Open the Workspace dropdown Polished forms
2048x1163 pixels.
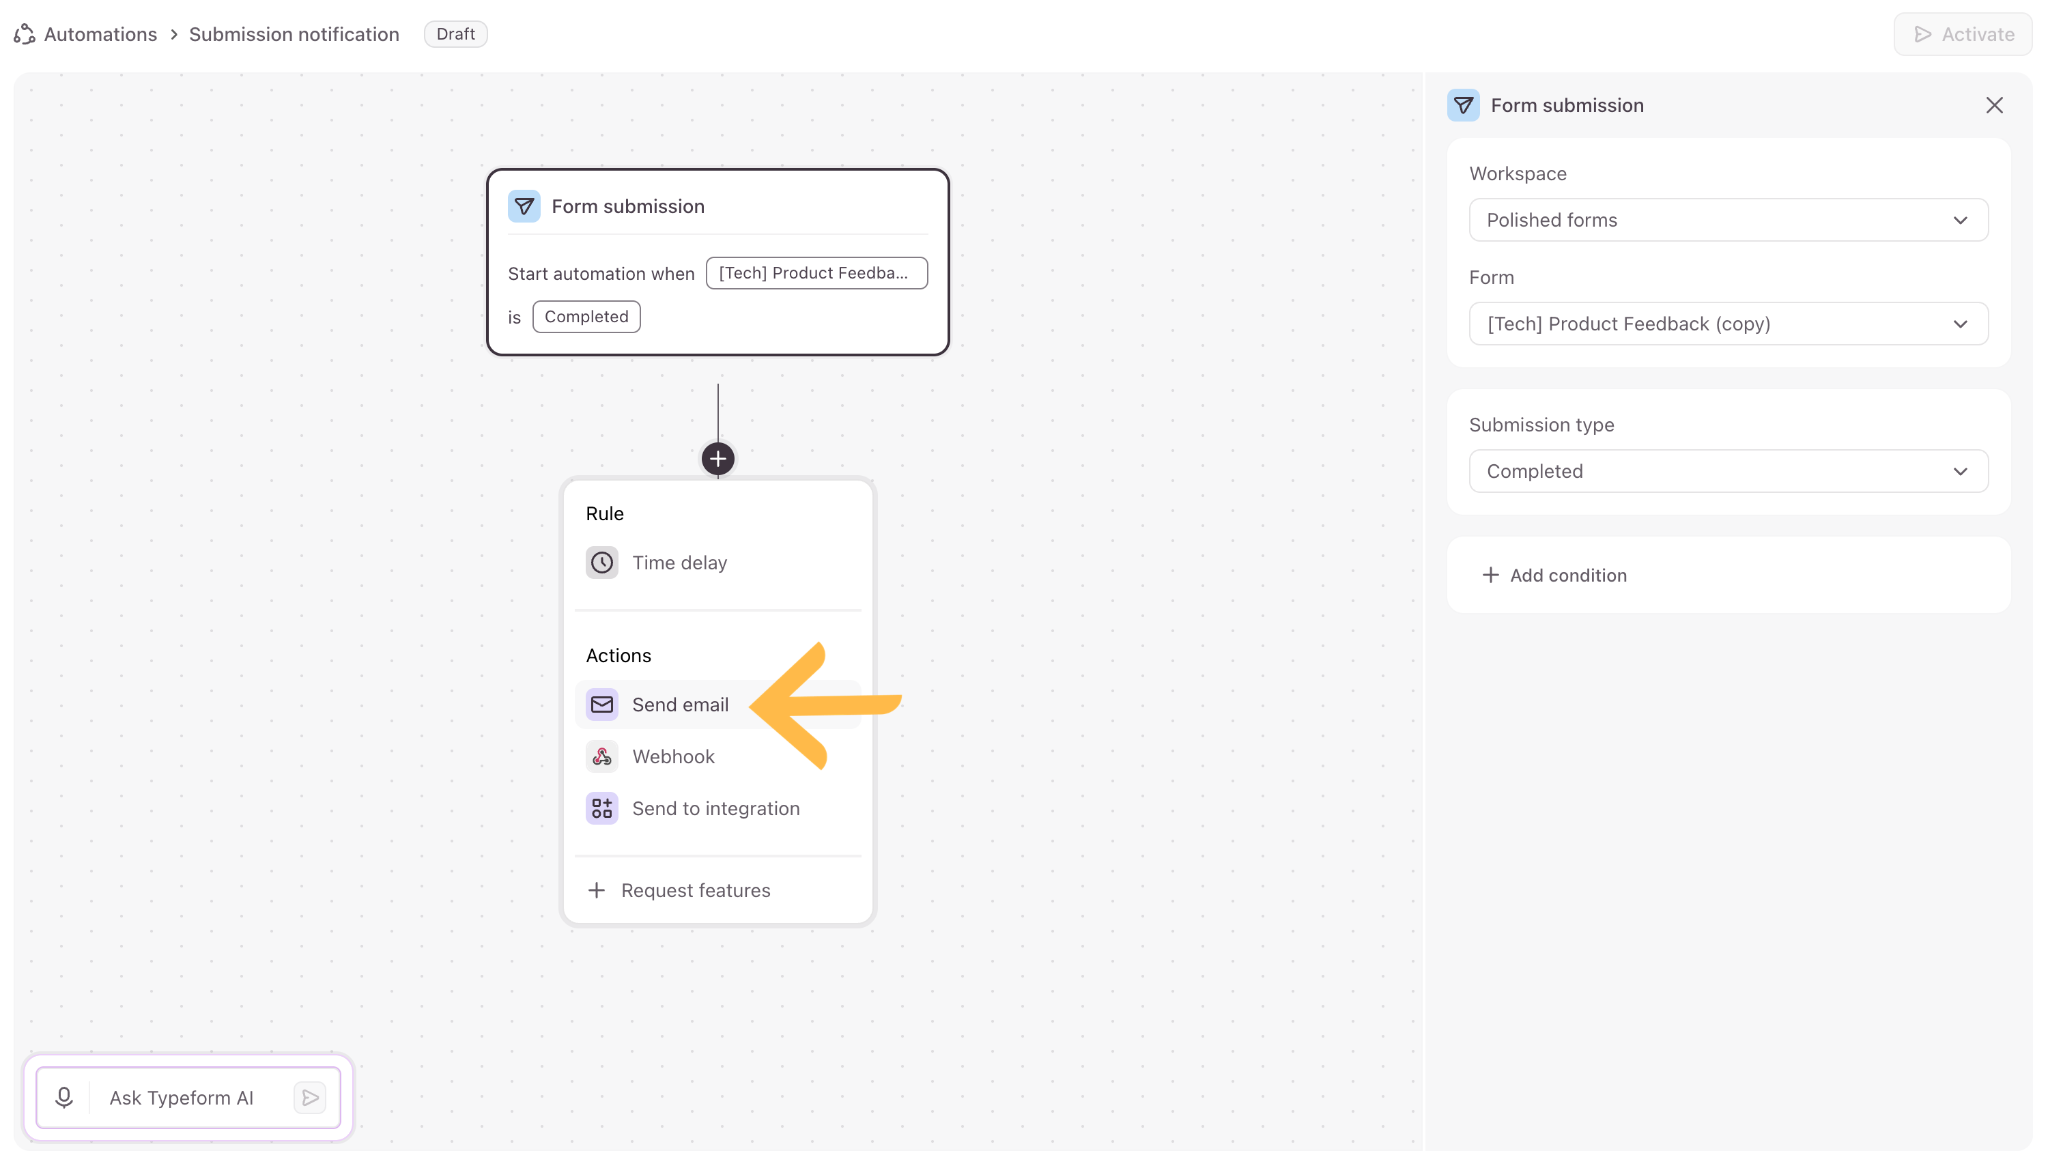pyautogui.click(x=1728, y=220)
